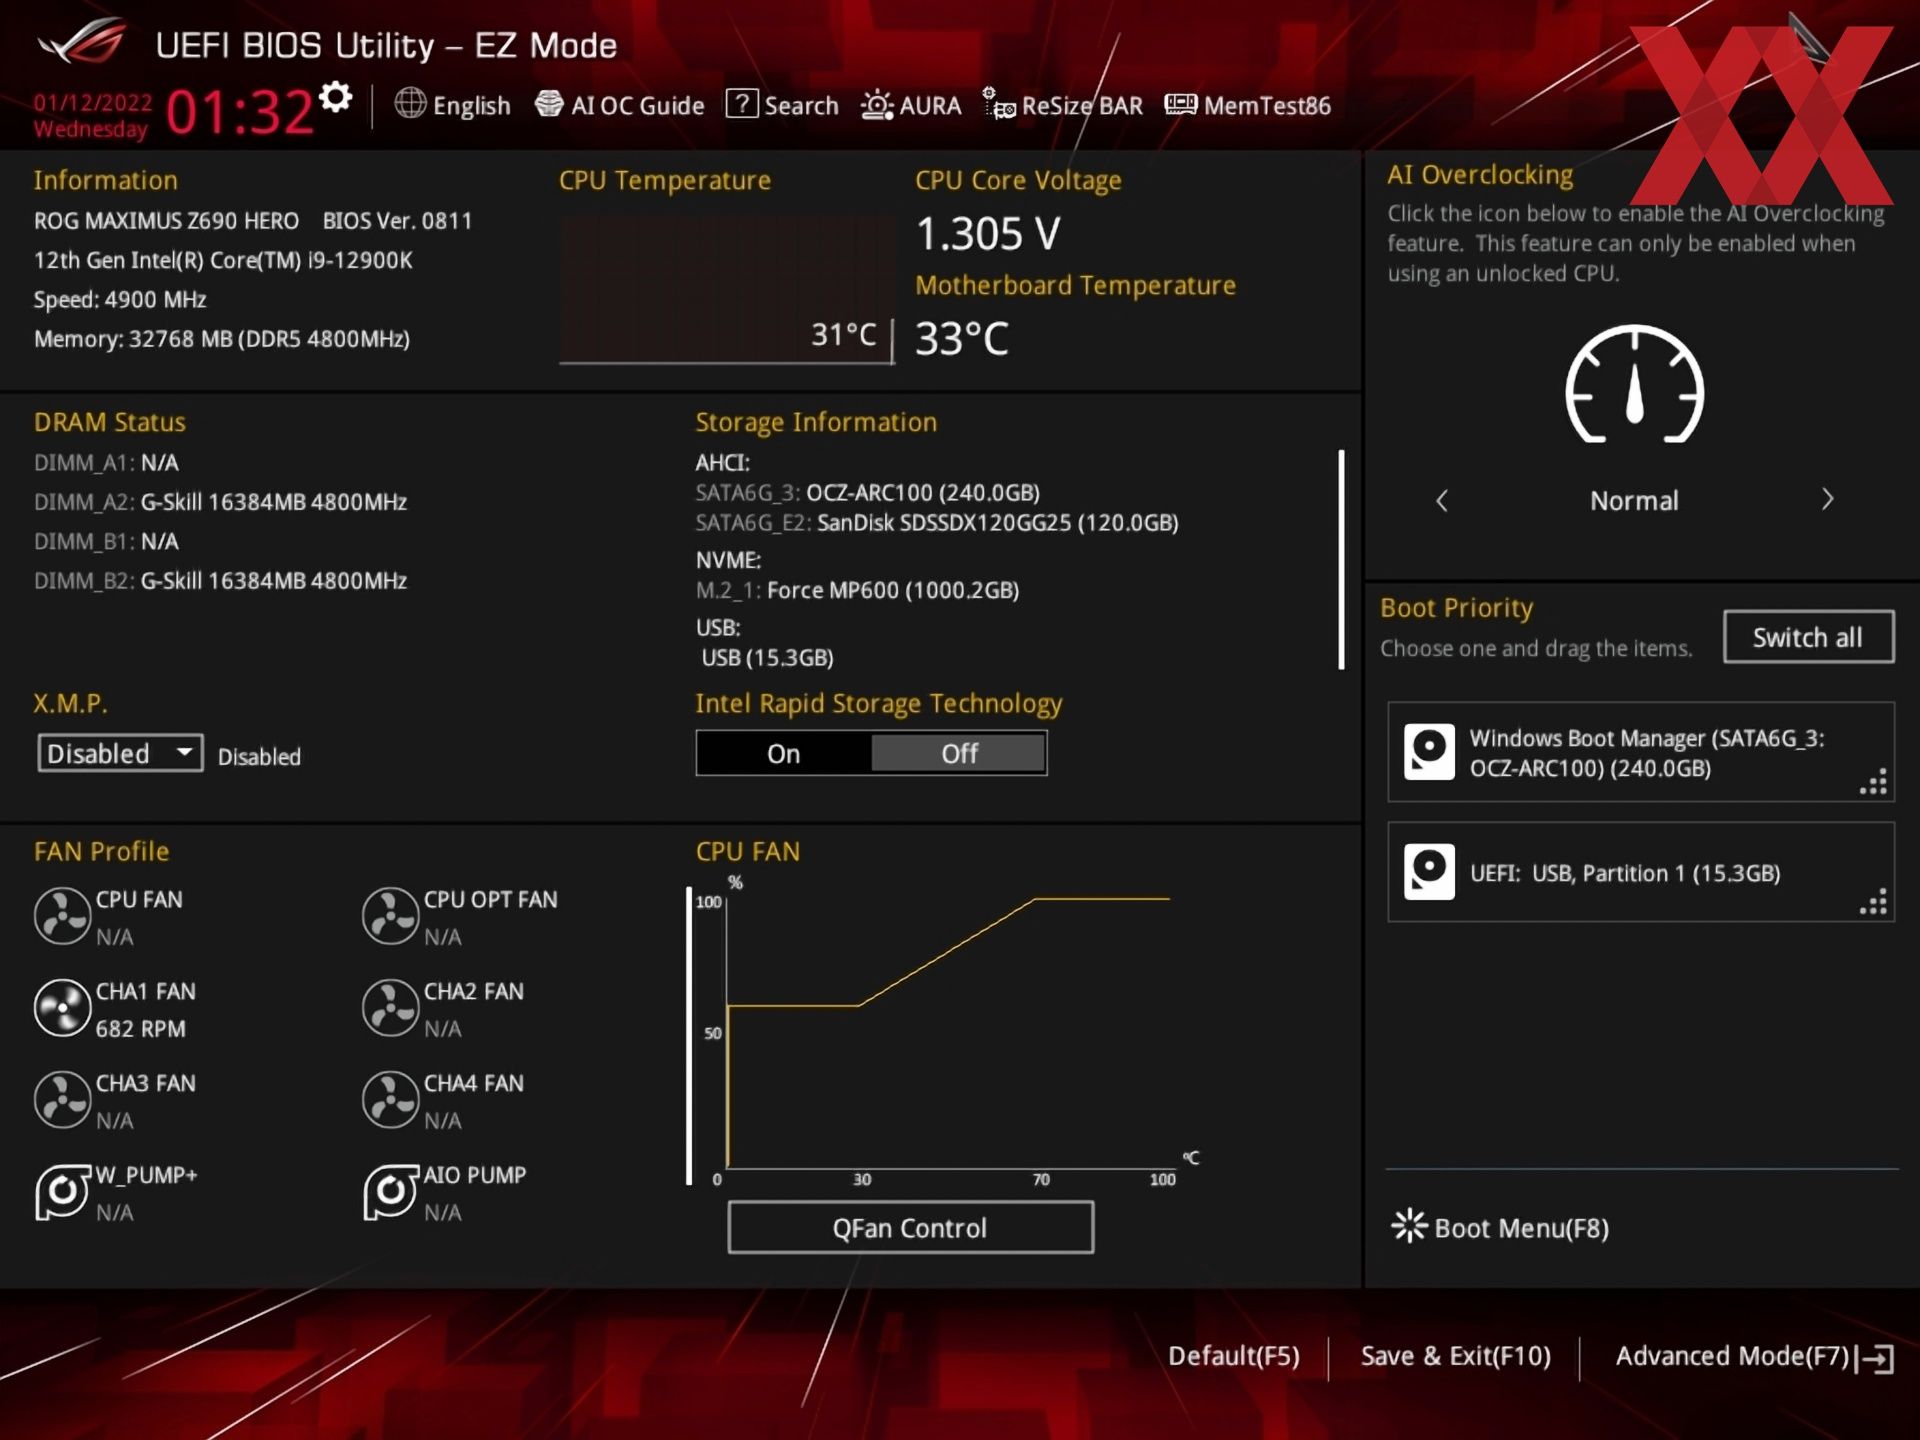Click the CHA1 FAN icon
Screen dimensions: 1920x1440
(62, 1008)
